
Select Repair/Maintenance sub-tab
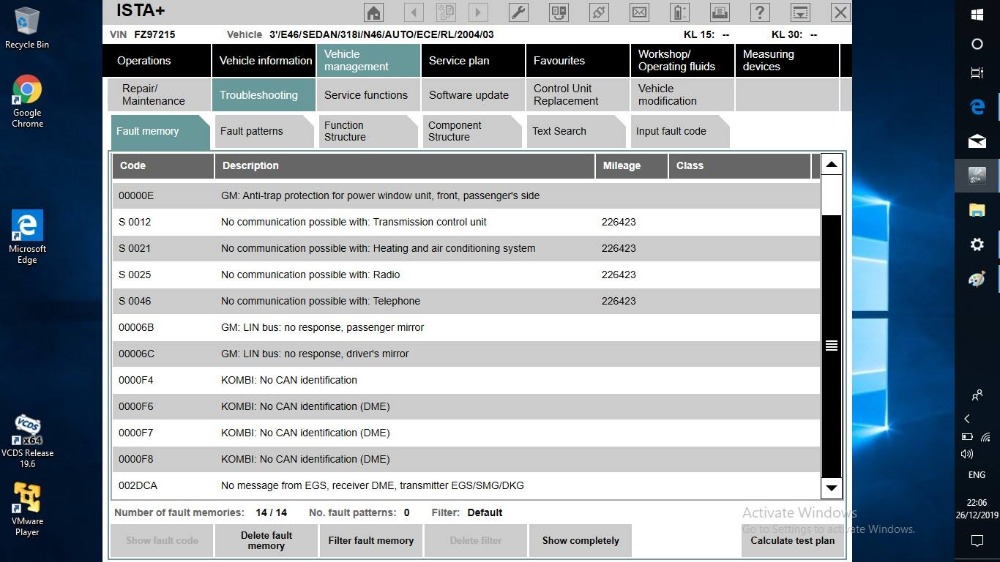[157, 94]
